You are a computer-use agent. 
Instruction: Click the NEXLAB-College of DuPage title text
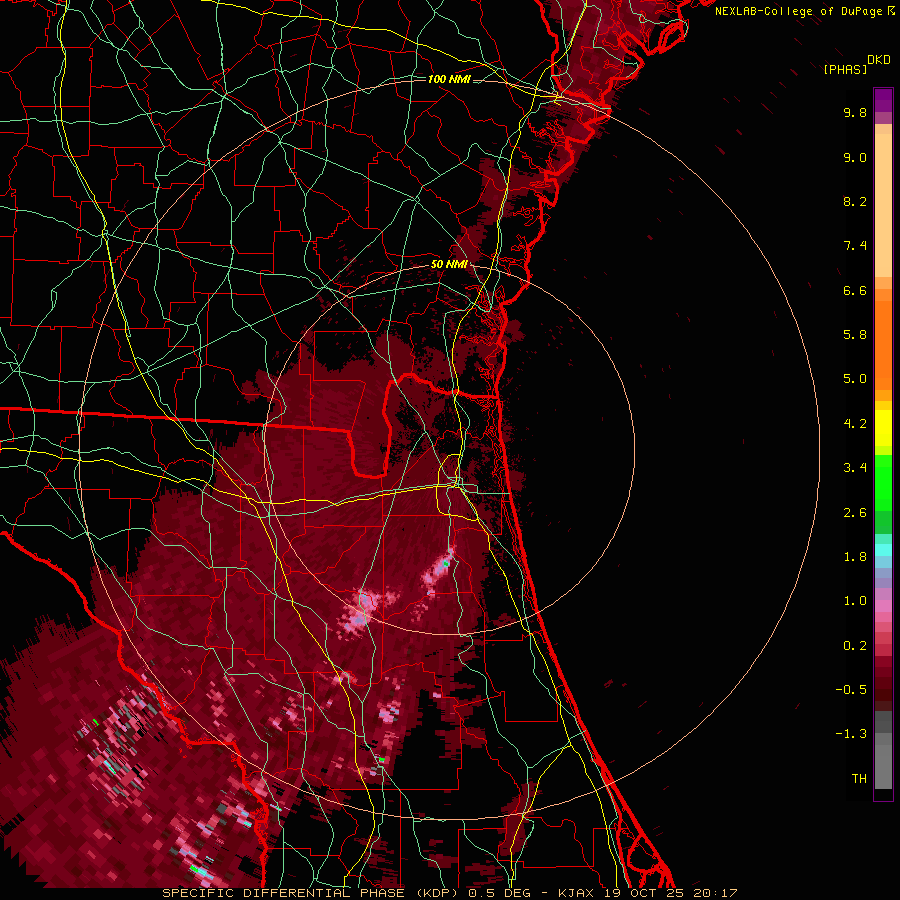point(798,11)
